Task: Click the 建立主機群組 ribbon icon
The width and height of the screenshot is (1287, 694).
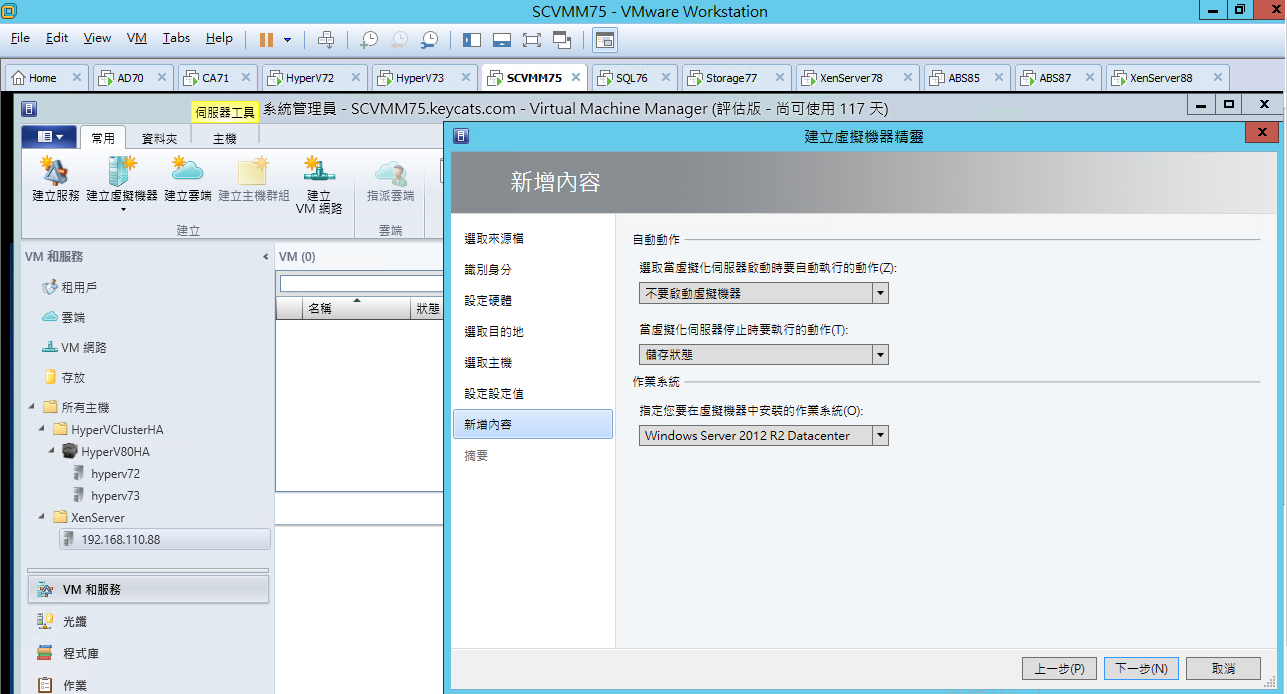Action: [x=254, y=180]
